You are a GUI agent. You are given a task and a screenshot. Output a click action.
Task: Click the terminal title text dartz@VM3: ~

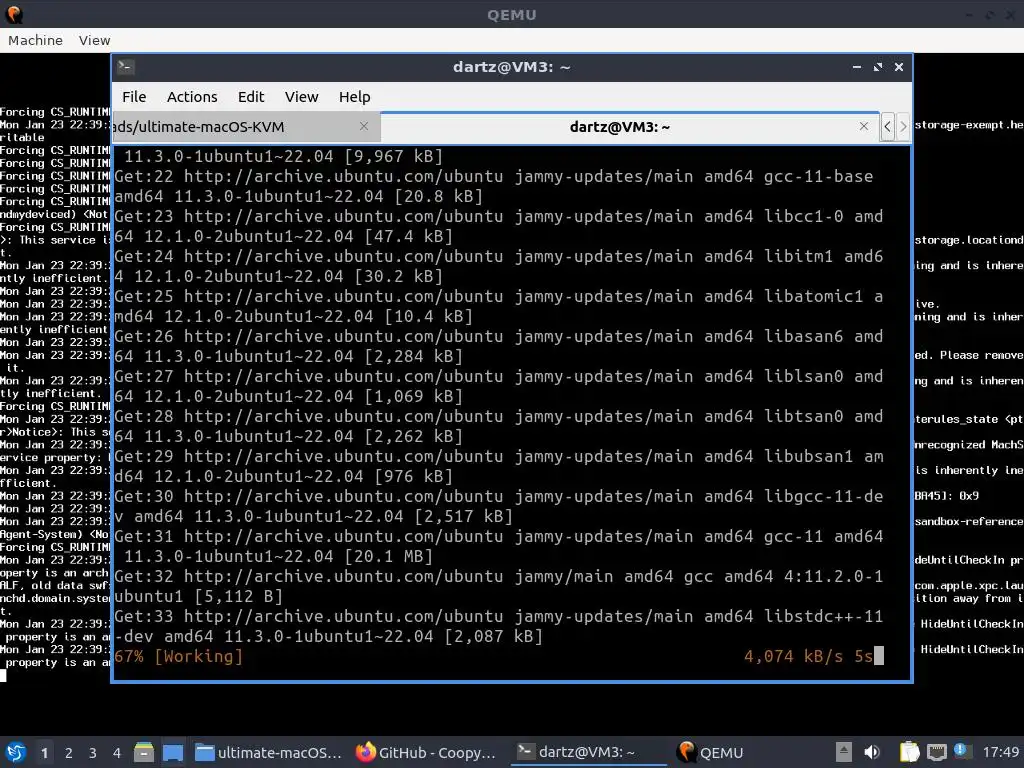pos(511,67)
